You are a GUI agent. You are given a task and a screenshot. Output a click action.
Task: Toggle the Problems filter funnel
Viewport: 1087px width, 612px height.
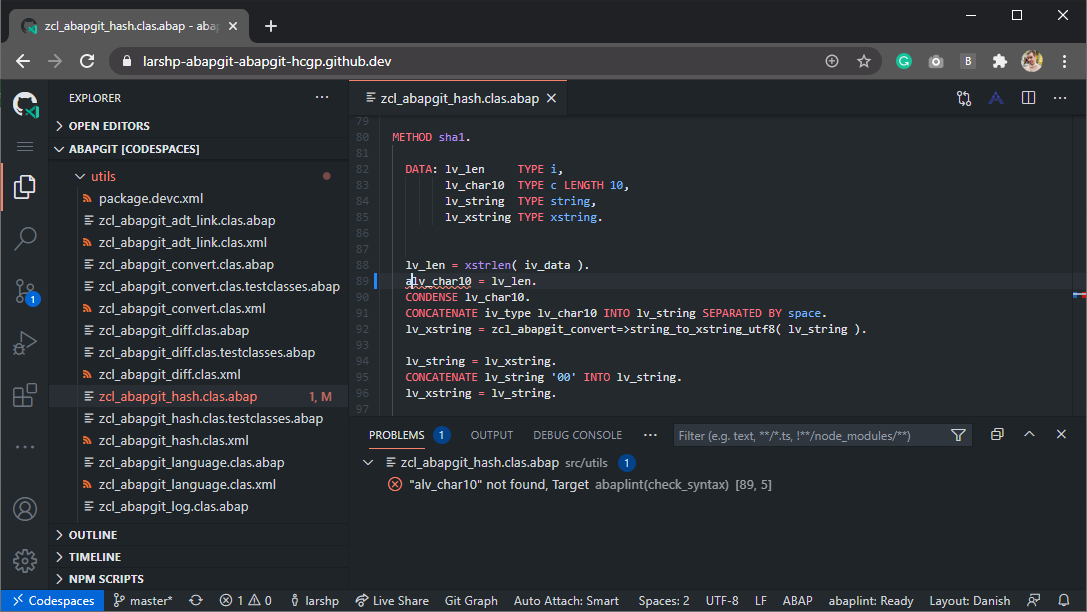click(x=958, y=434)
